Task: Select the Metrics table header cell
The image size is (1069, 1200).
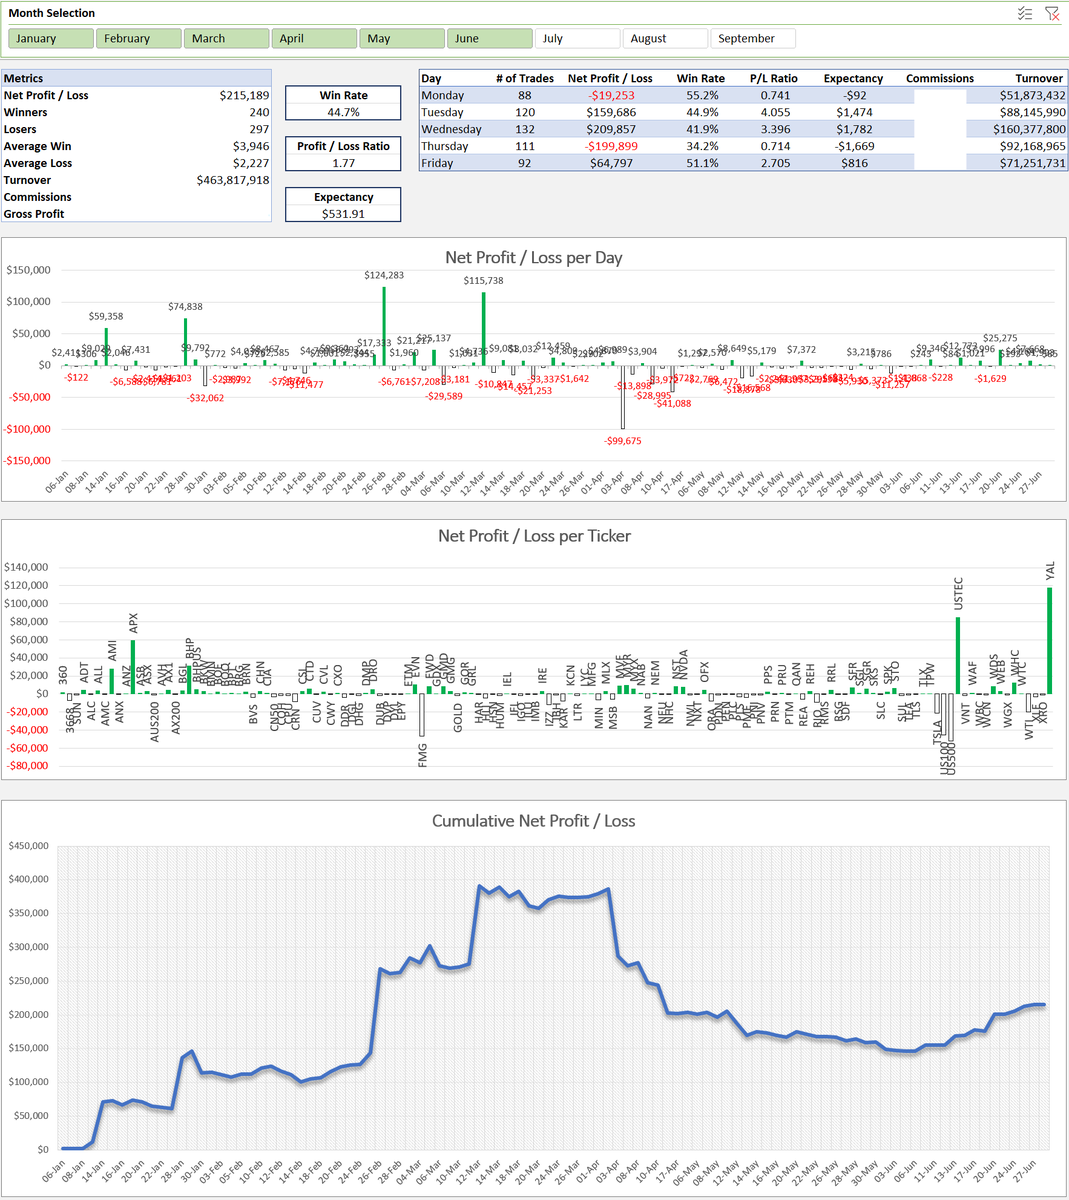Action: 136,78
